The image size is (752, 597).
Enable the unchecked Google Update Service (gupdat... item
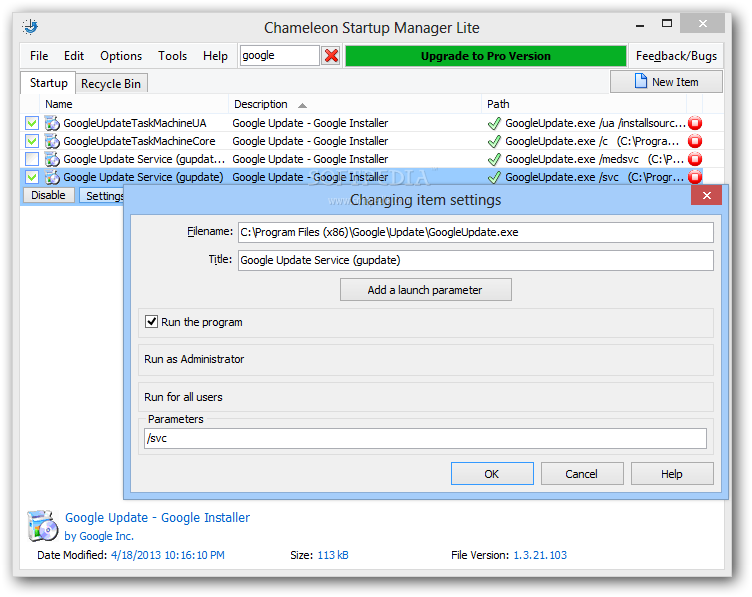pyautogui.click(x=32, y=159)
